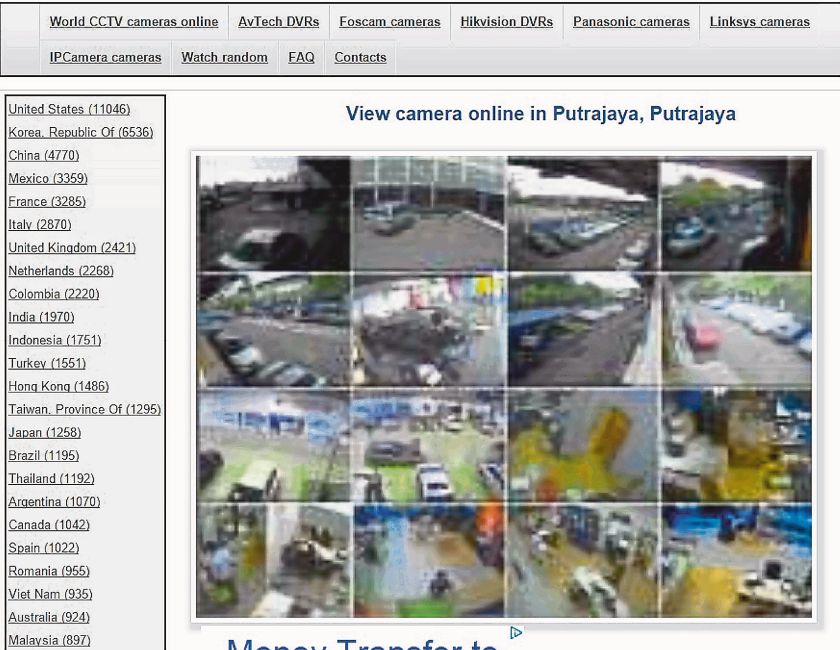The width and height of the screenshot is (840, 650).
Task: Open the Contacts page
Action: click(x=360, y=57)
